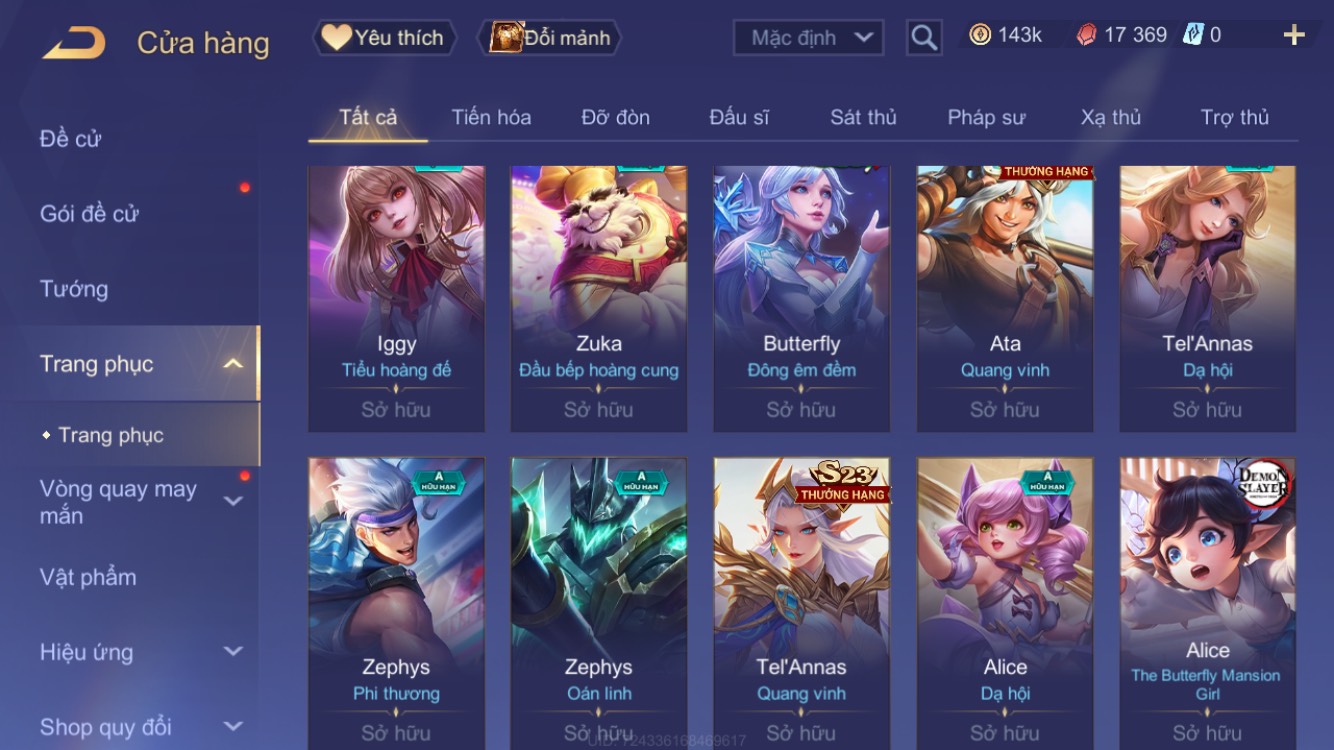Tap the red gem 17 369 balance
1334x750 pixels.
click(x=1121, y=35)
